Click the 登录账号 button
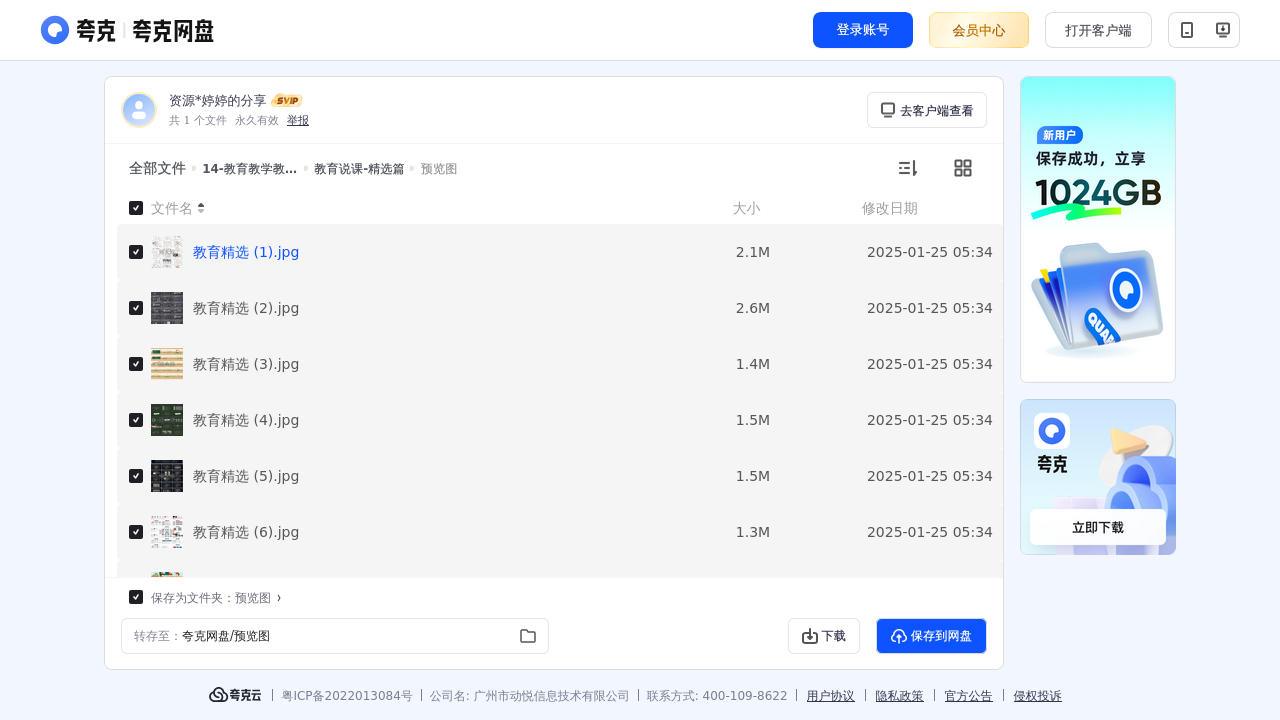The image size is (1280, 720). coord(863,30)
